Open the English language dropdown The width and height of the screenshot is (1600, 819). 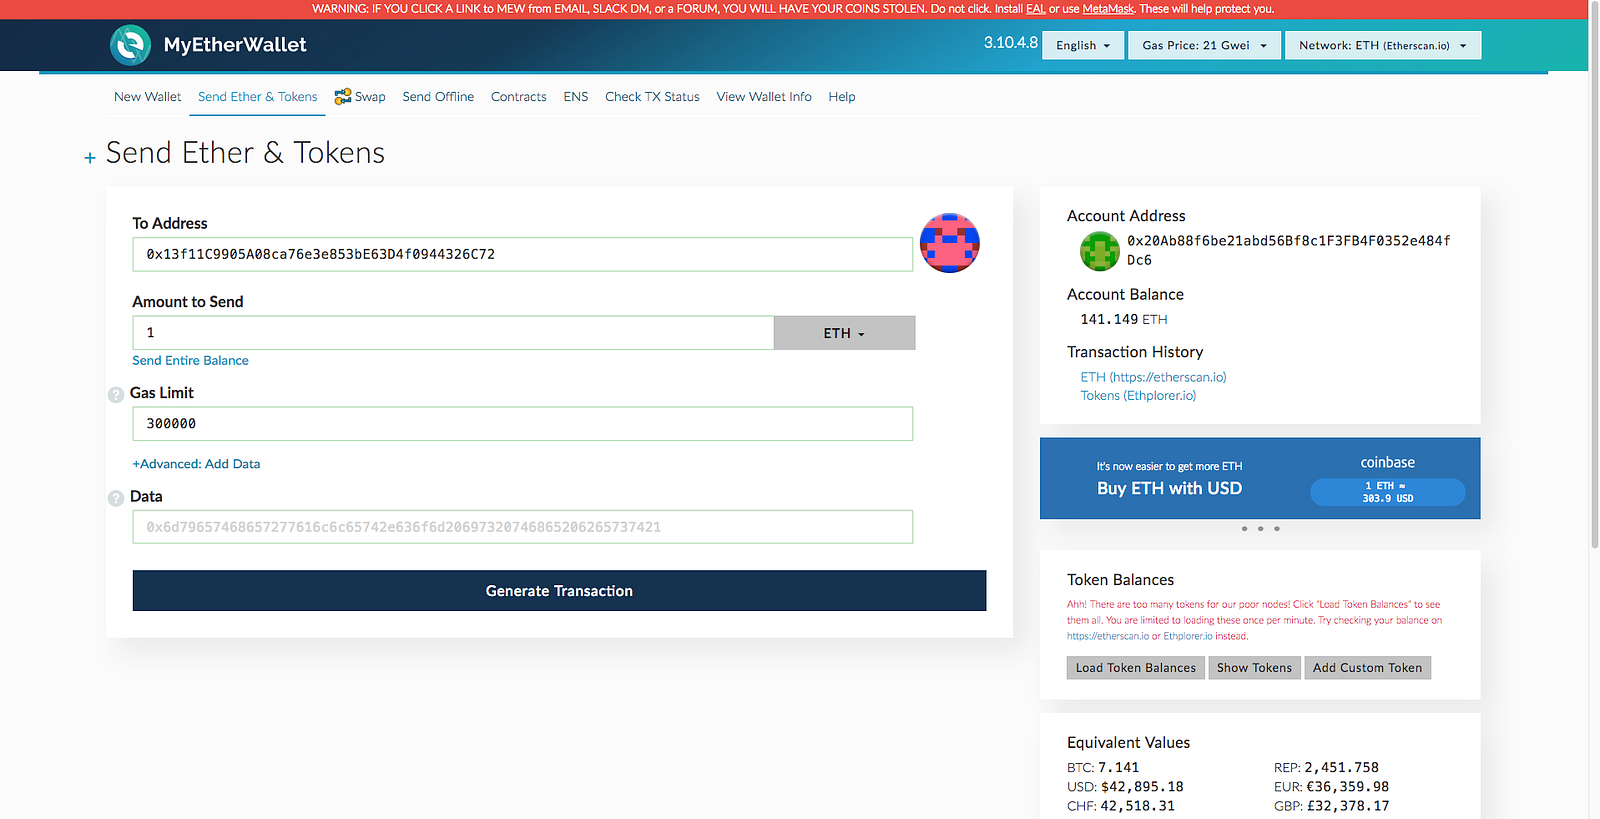click(1083, 45)
